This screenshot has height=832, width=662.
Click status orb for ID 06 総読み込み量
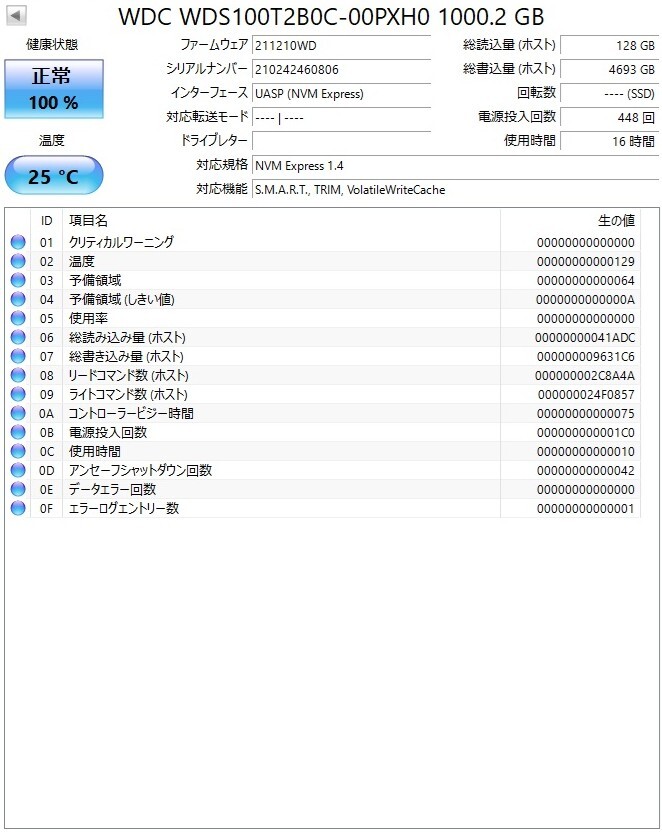pos(18,337)
